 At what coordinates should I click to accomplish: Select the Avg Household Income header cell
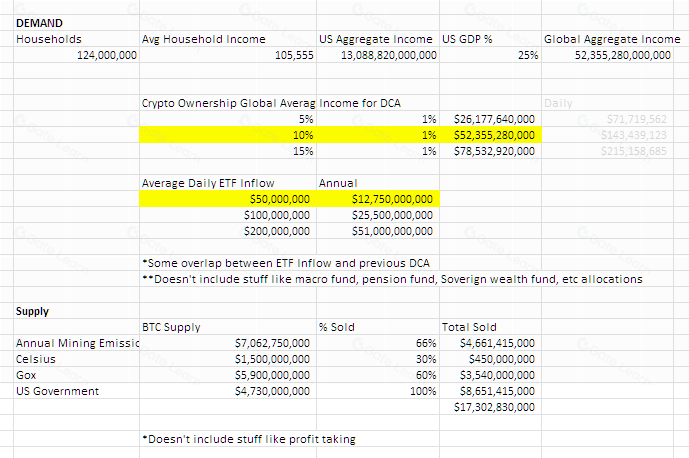pyautogui.click(x=228, y=39)
